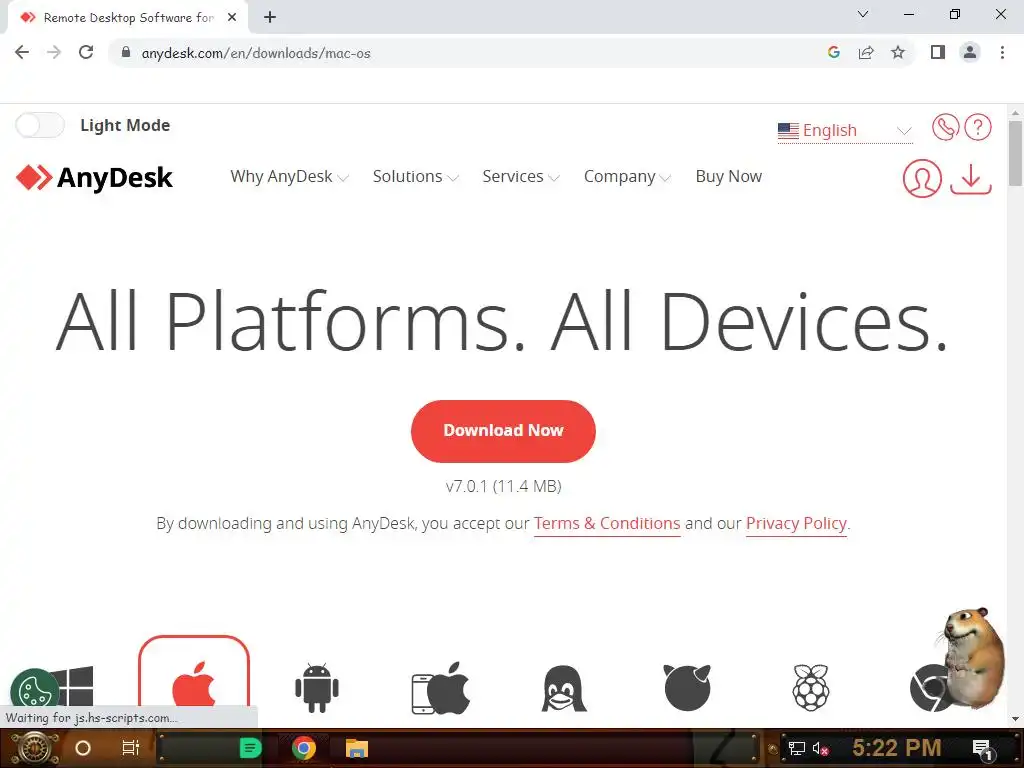The height and width of the screenshot is (768, 1024).
Task: Open the Start menu steampunk button
Action: (34, 748)
